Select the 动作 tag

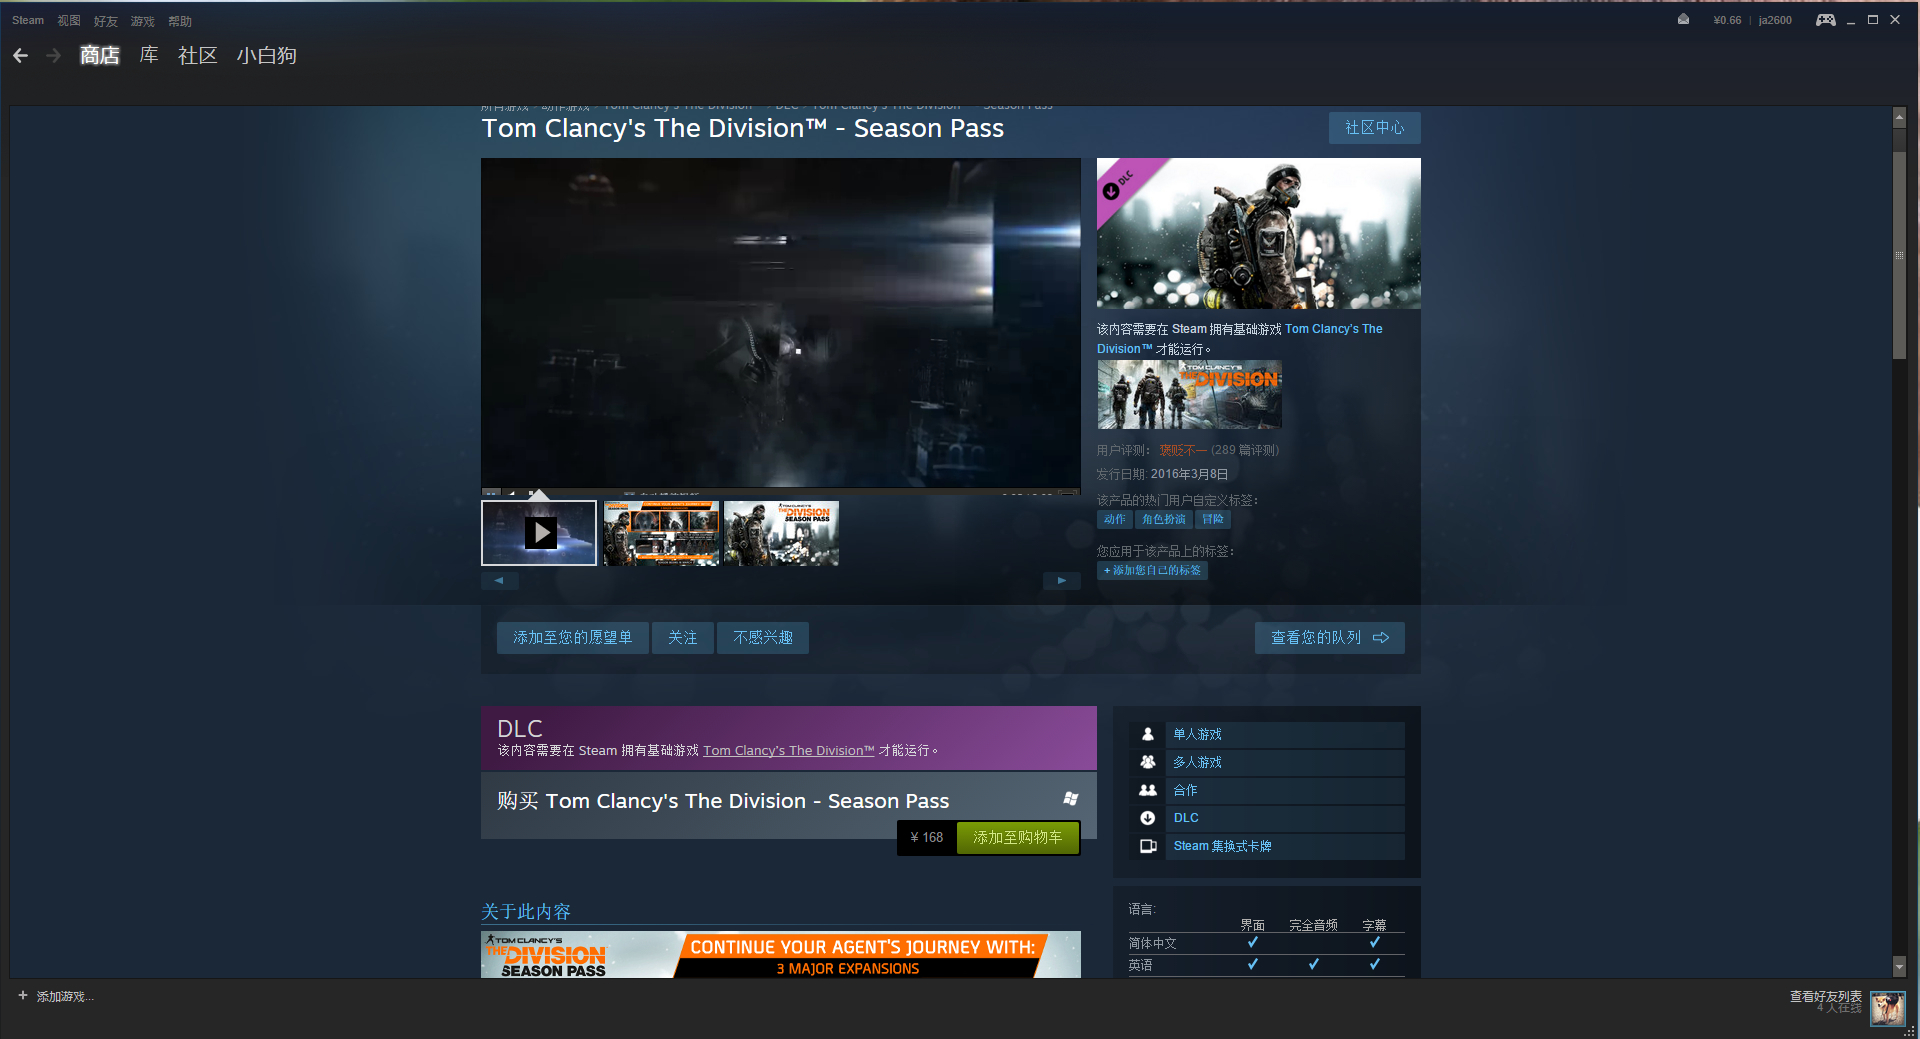[x=1115, y=520]
